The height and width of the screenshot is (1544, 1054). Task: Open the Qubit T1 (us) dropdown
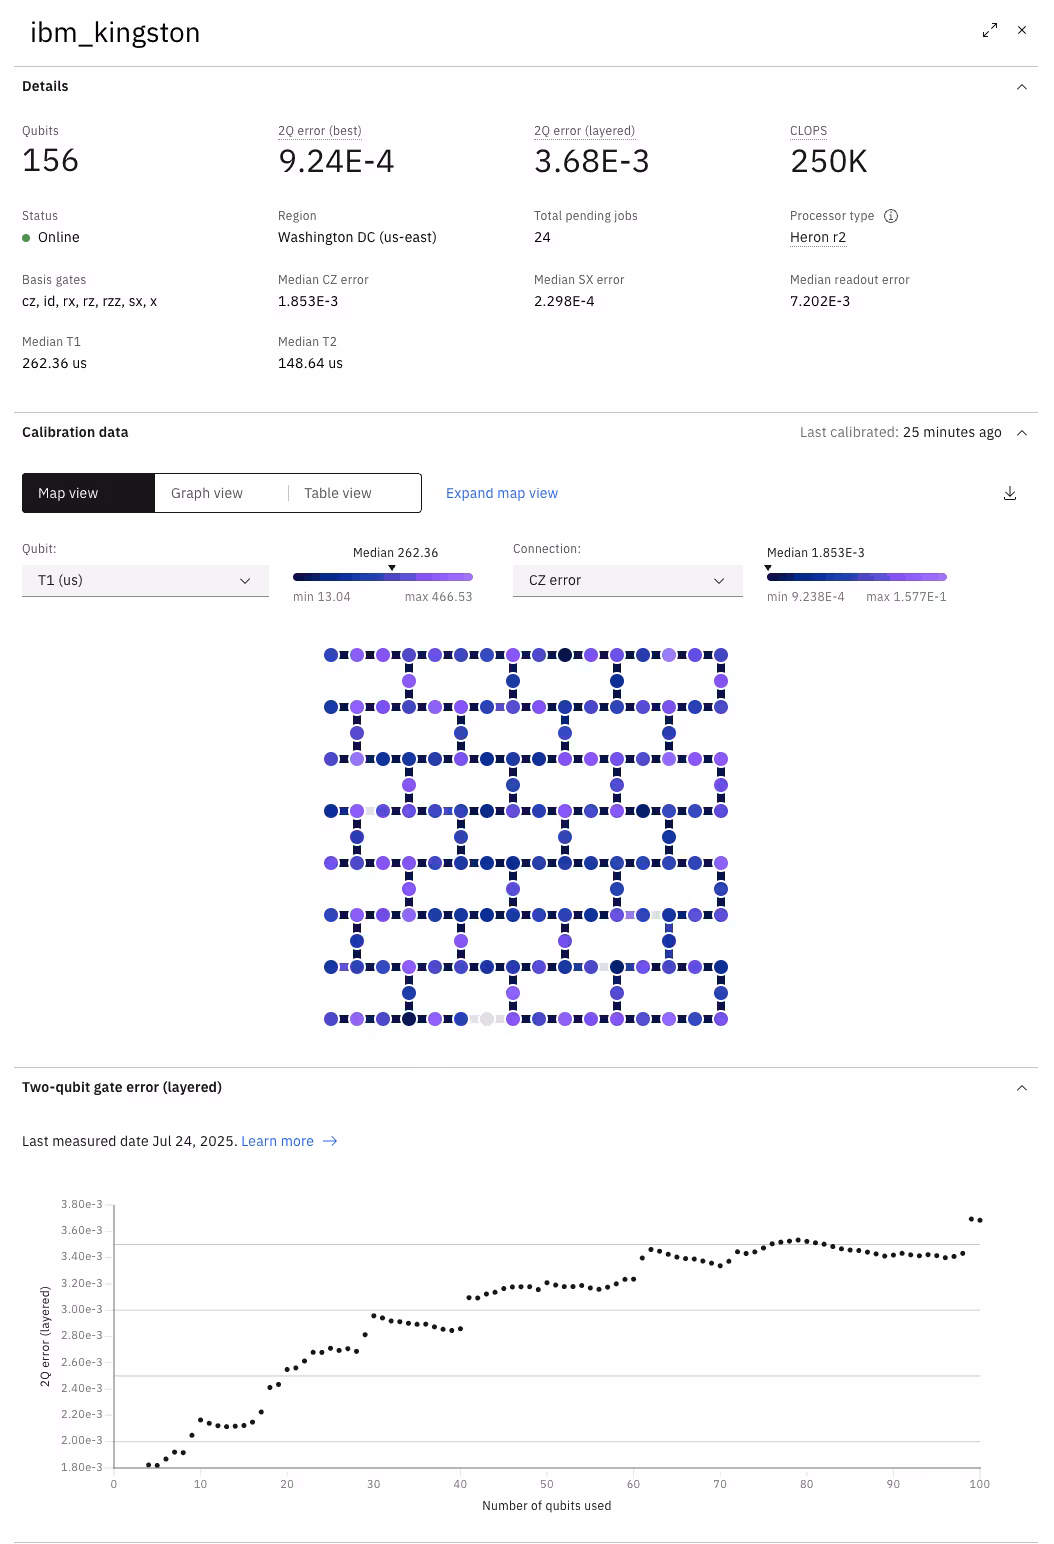145,580
